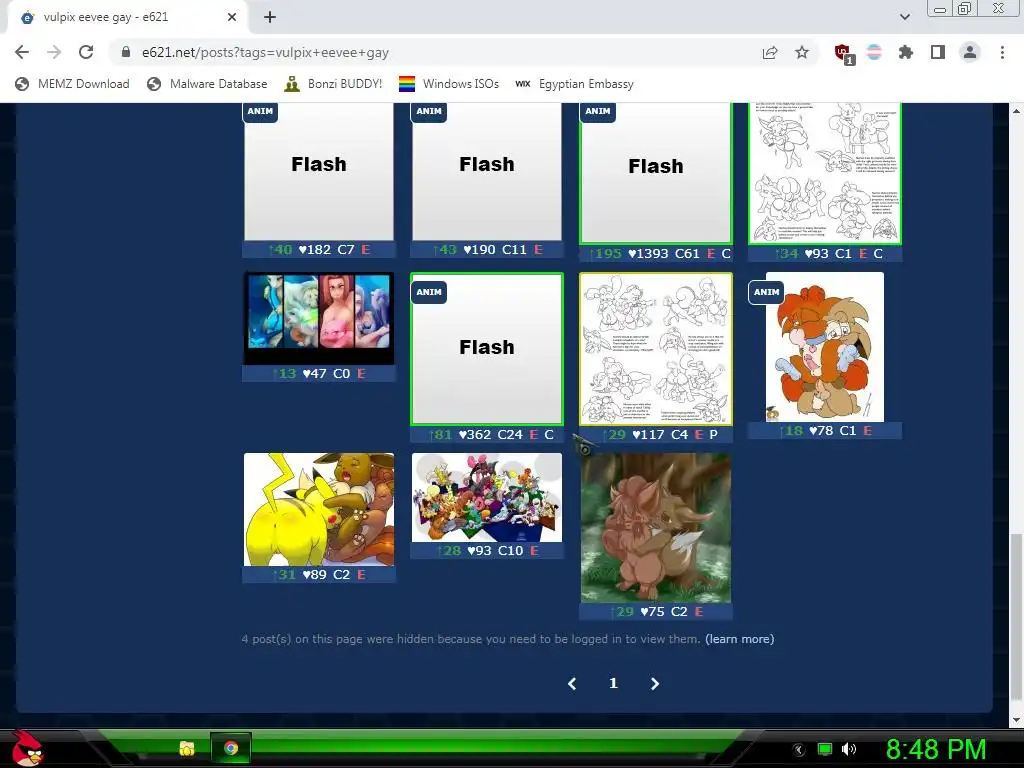Screen dimensions: 1024x768
Task: Go to the next page with right chevron
Action: click(654, 683)
